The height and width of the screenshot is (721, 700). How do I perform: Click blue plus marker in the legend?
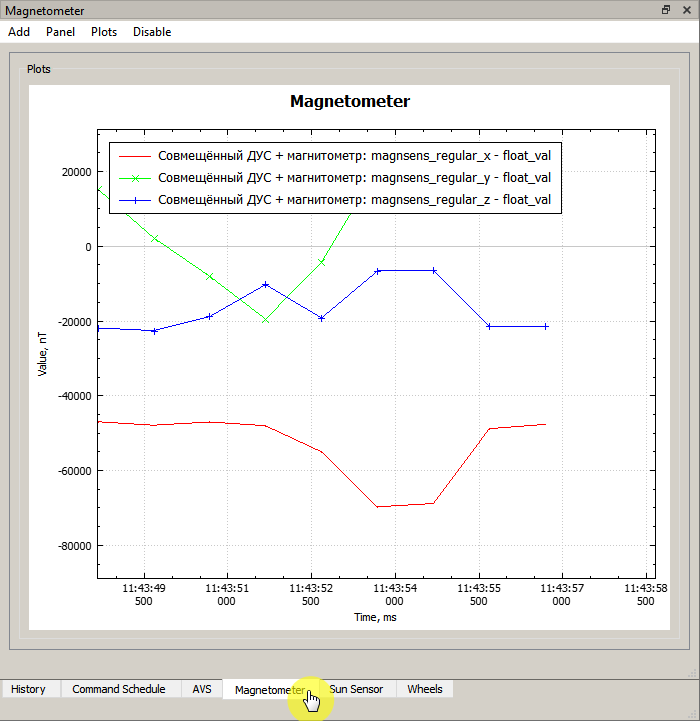coord(134,200)
